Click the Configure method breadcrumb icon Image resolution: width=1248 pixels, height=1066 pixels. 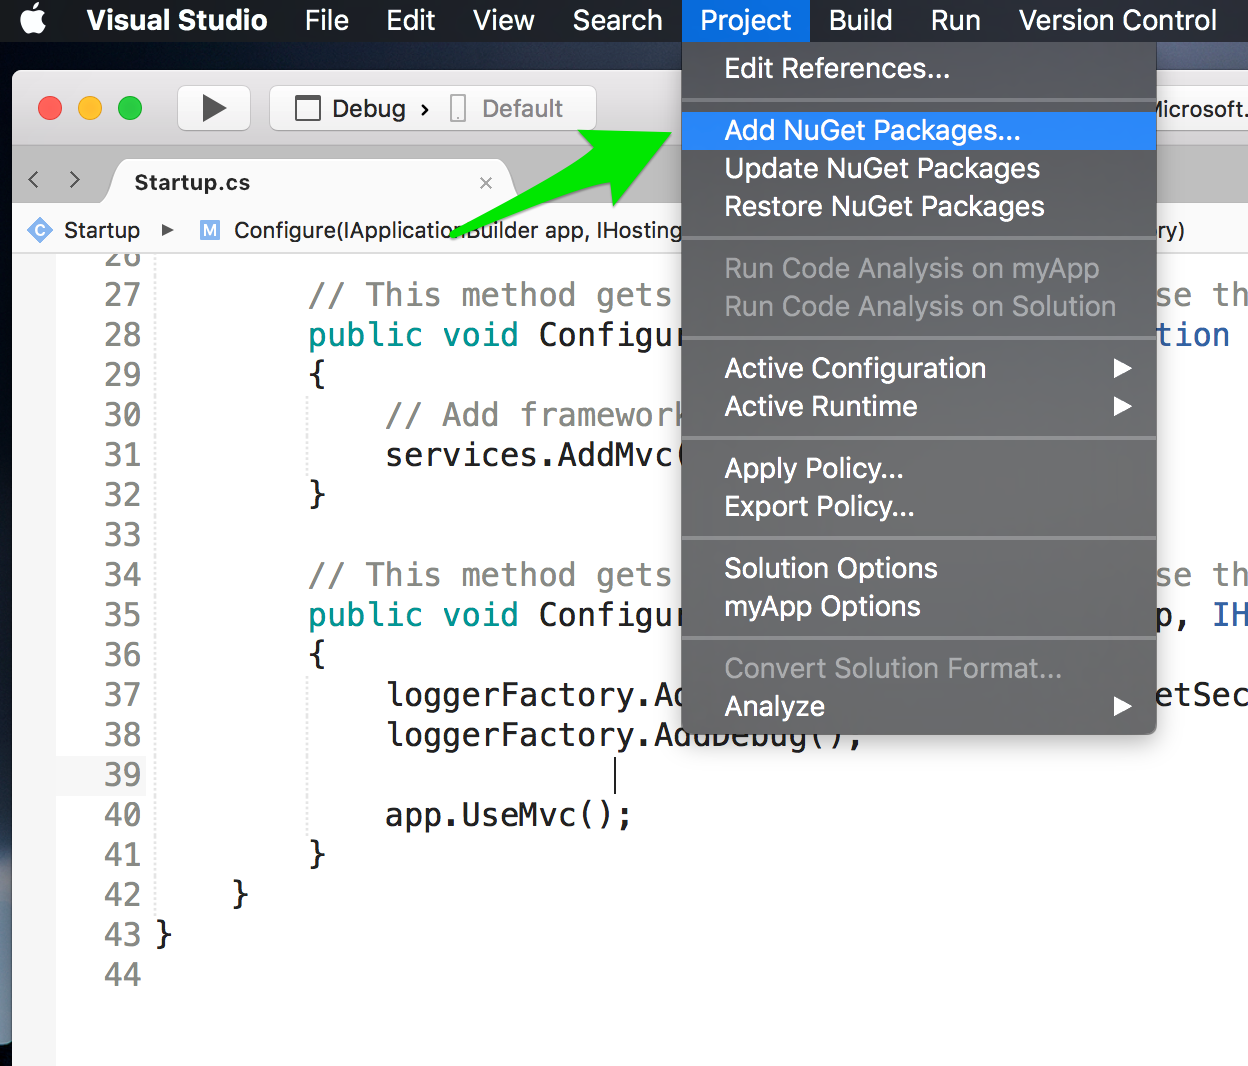[210, 230]
